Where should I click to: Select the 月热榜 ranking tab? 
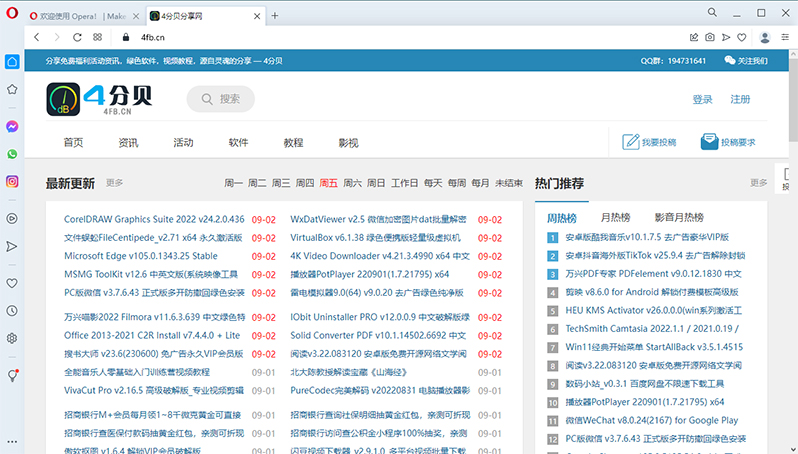point(615,218)
